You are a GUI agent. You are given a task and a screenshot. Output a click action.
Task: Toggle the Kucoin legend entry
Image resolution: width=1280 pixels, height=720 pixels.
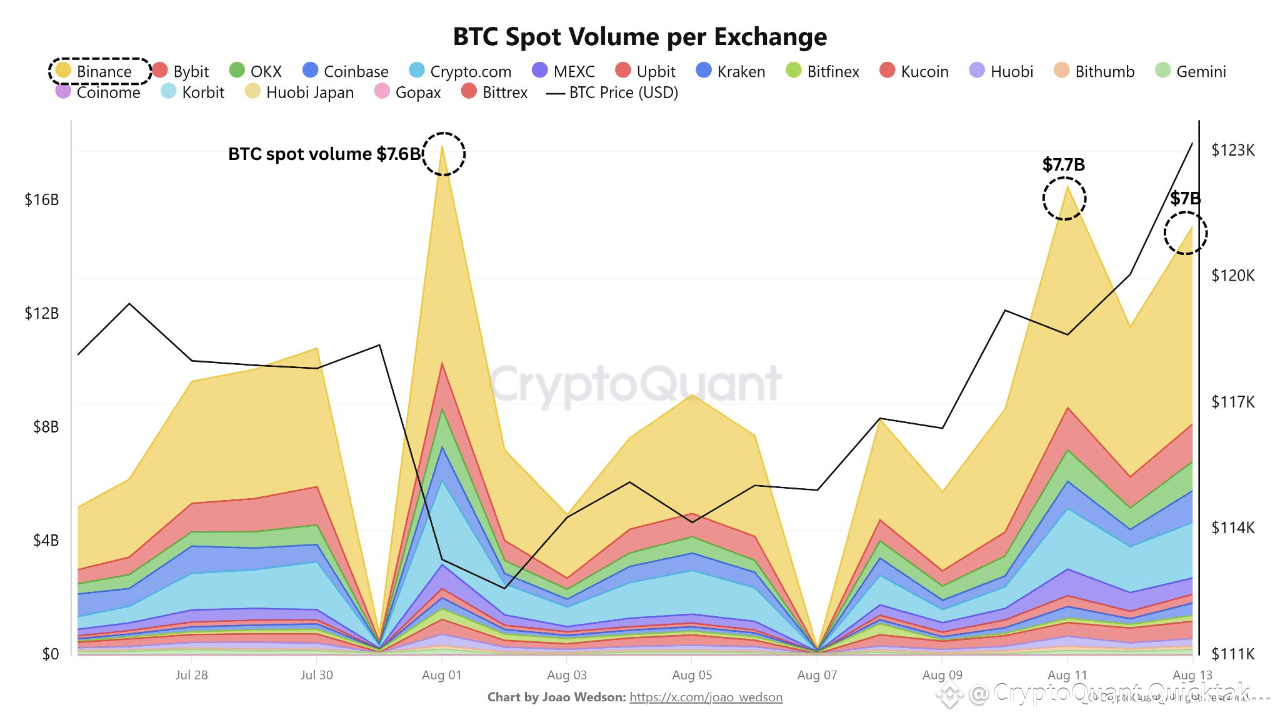(914, 71)
